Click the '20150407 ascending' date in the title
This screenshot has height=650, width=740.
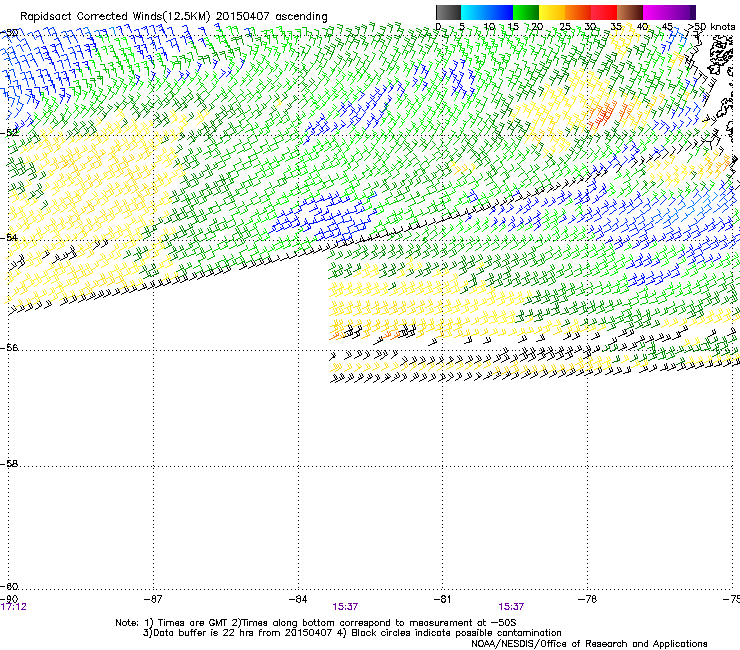(x=271, y=17)
